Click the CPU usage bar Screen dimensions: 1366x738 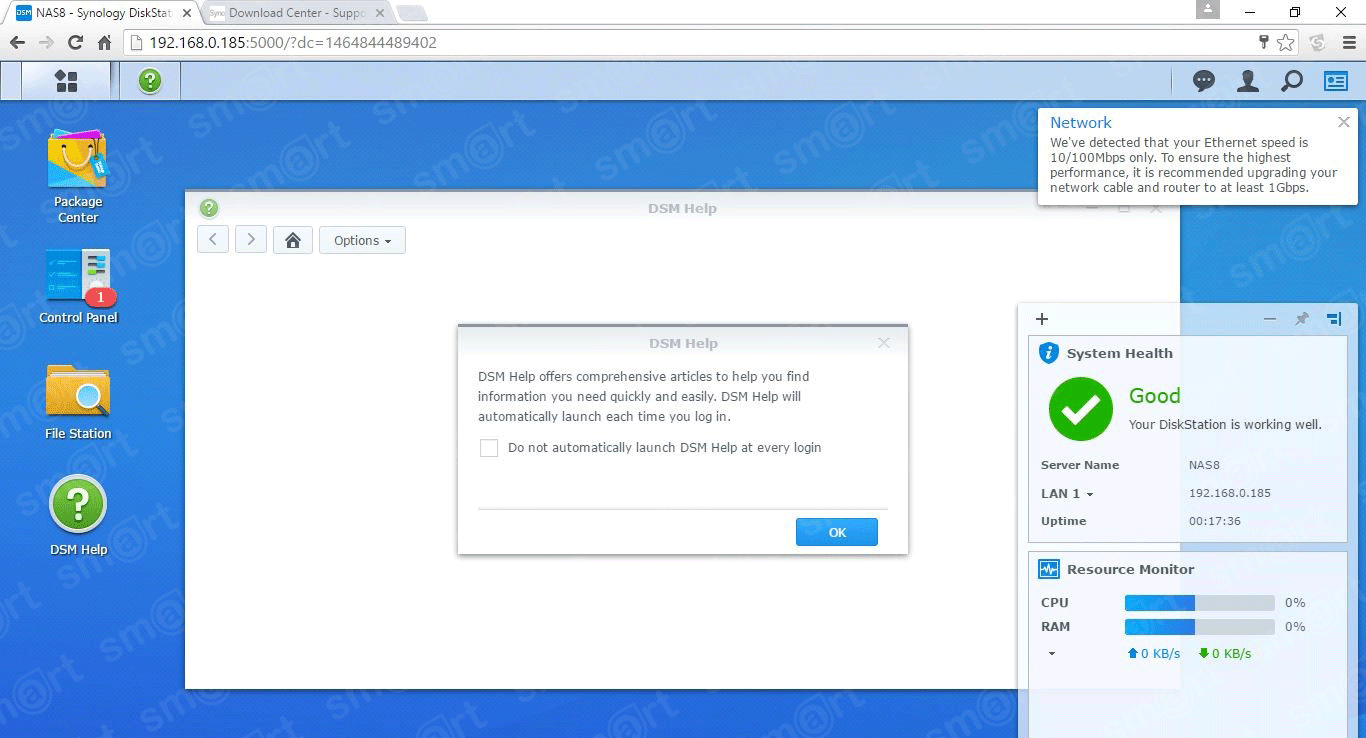pos(1199,603)
